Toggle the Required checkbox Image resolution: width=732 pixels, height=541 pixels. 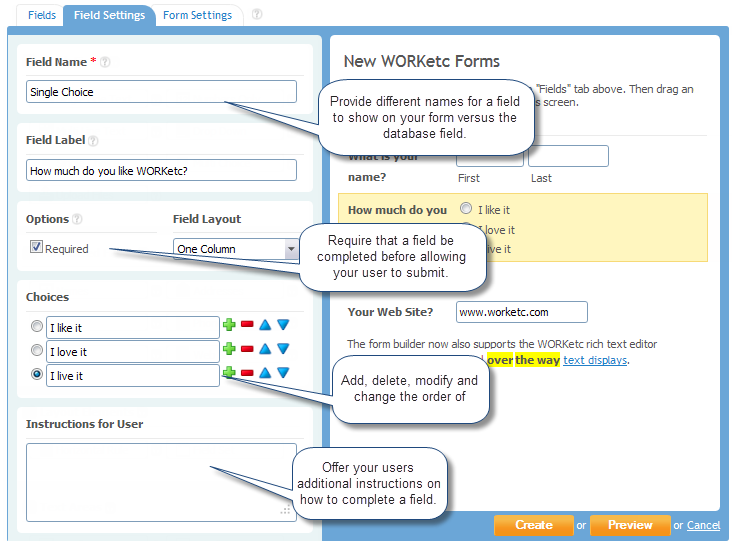point(36,248)
